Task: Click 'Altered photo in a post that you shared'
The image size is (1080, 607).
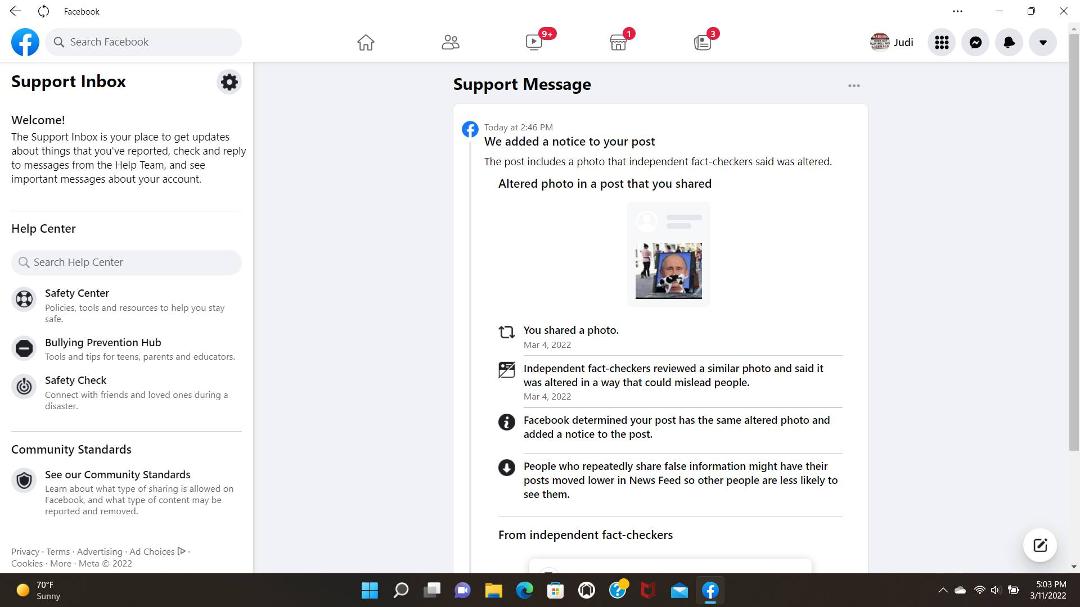Action: click(x=605, y=184)
